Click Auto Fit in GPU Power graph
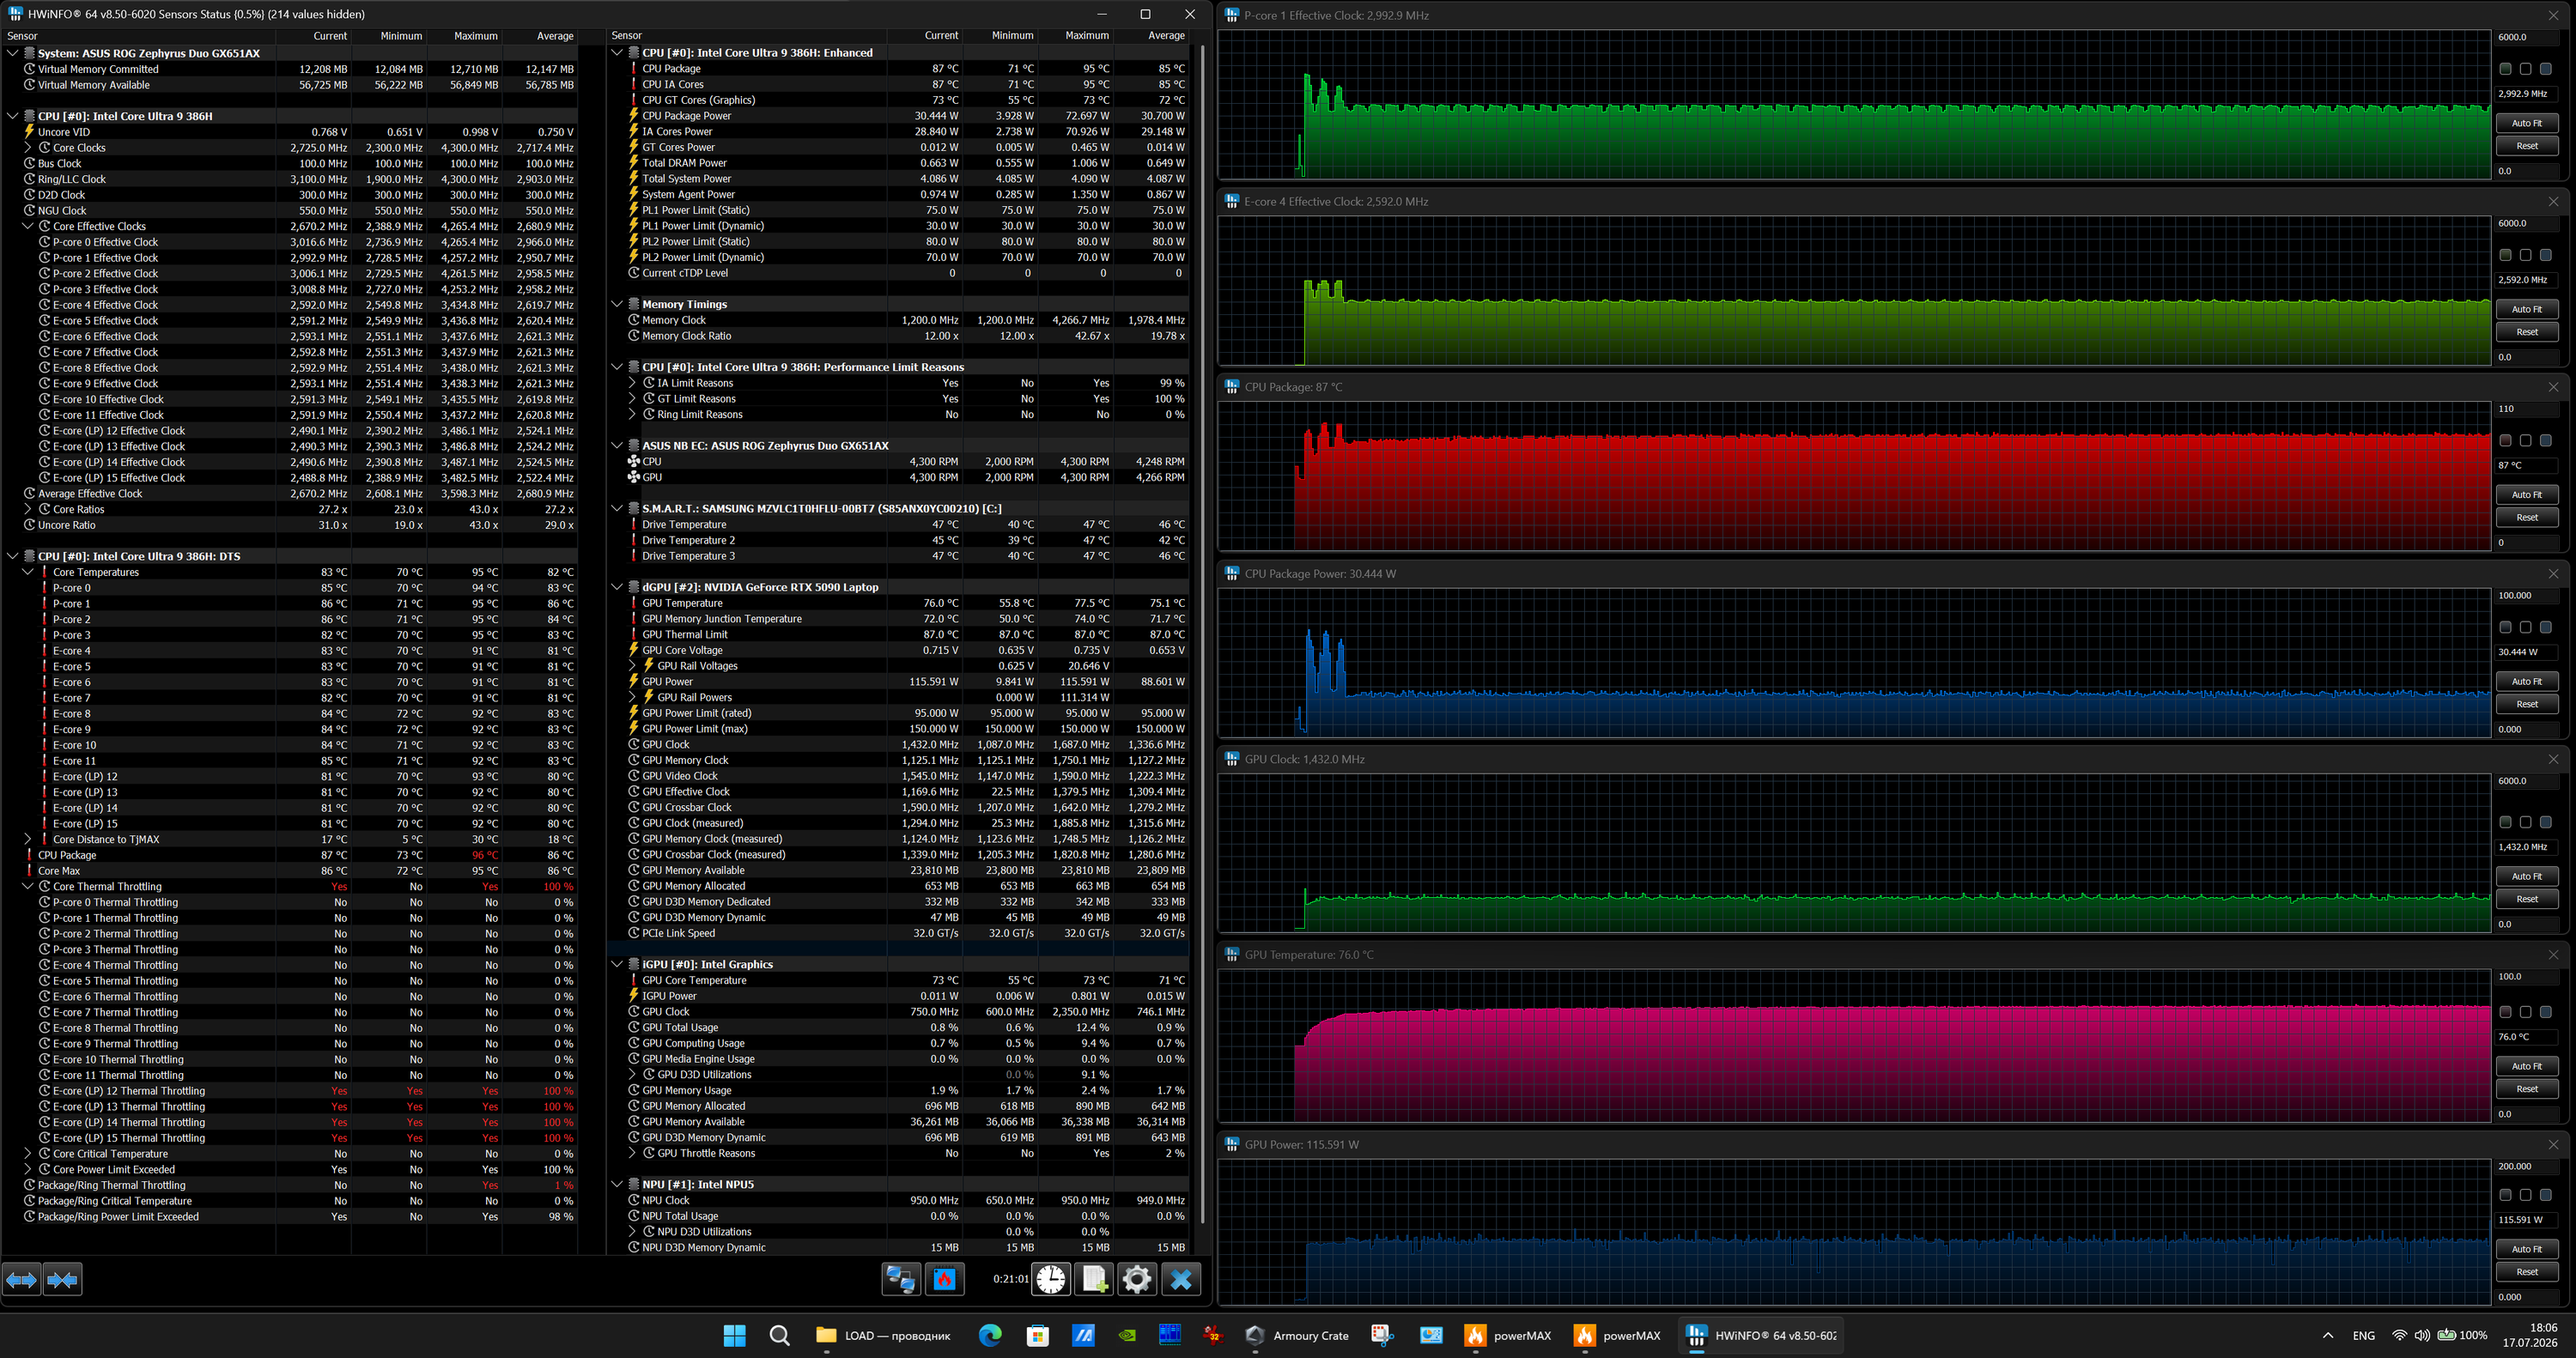2576x1358 pixels. 2526,1249
